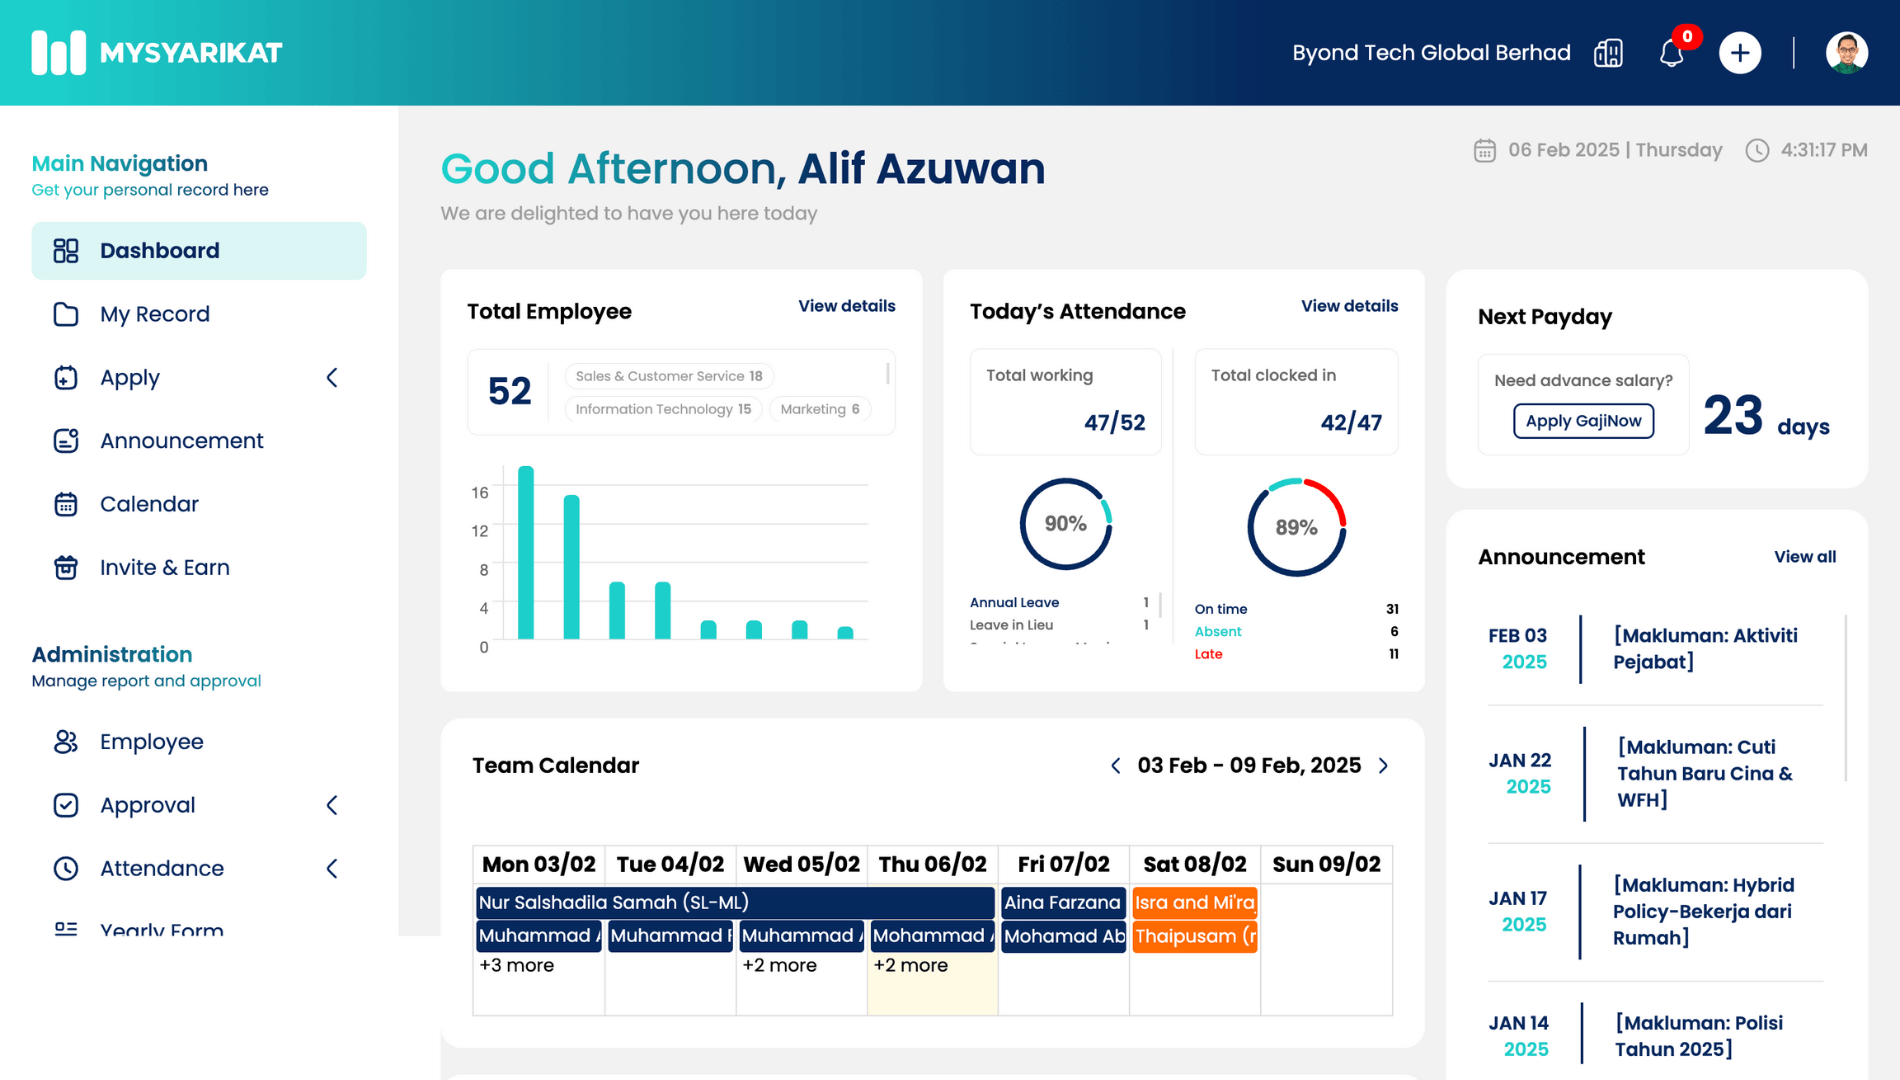Viewport: 1900px width, 1080px height.
Task: Click the Attendance clock icon
Action: tap(66, 868)
